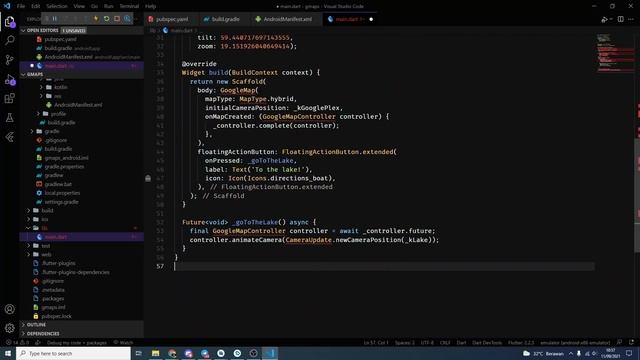Restart the debug session with green arrow
The width and height of the screenshot is (640, 360).
tap(107, 19)
